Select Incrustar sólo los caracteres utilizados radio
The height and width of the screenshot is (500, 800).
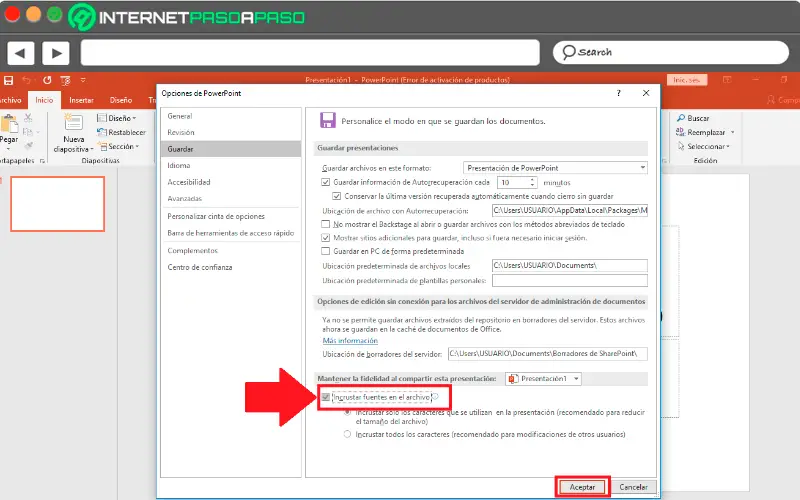[x=347, y=412]
